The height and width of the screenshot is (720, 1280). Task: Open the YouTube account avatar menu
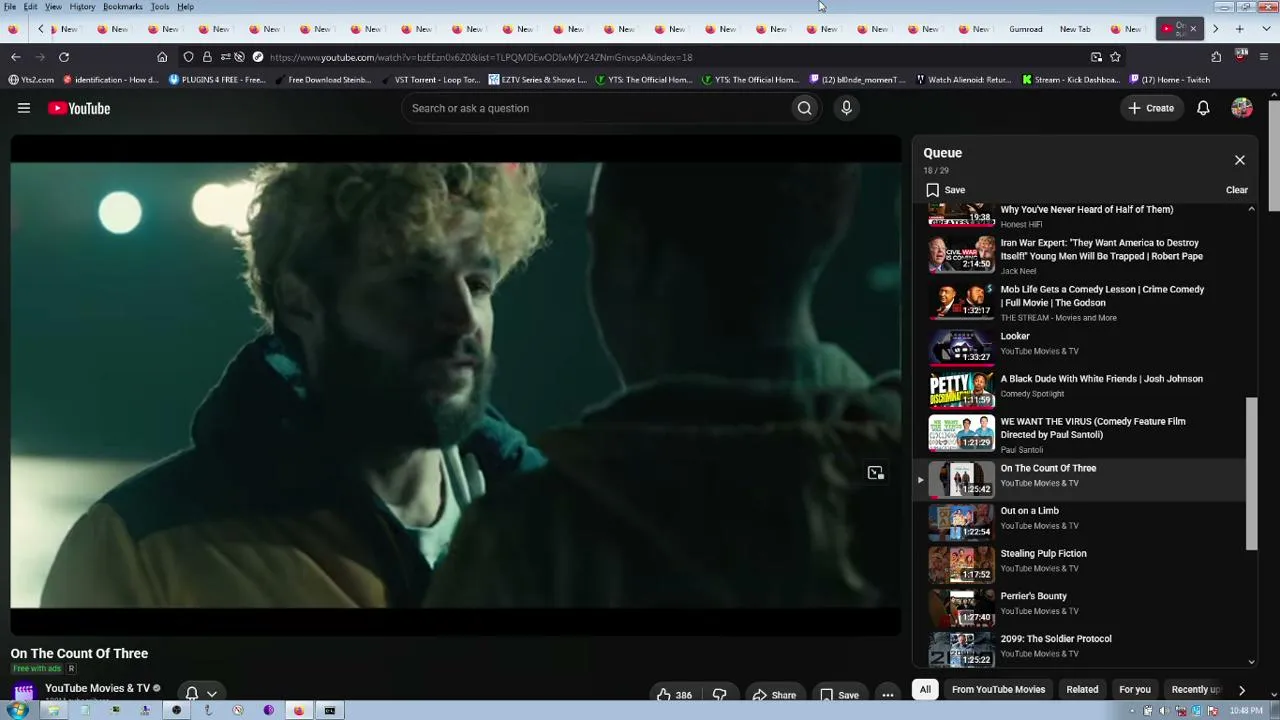pos(1242,108)
